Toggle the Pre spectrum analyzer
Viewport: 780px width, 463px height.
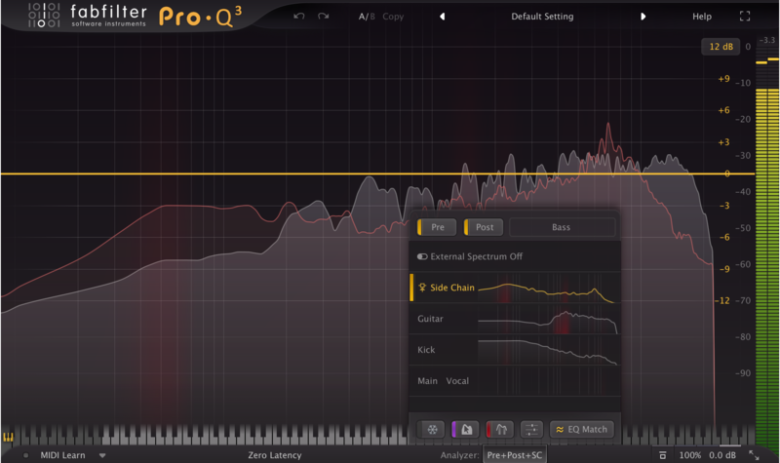point(437,227)
